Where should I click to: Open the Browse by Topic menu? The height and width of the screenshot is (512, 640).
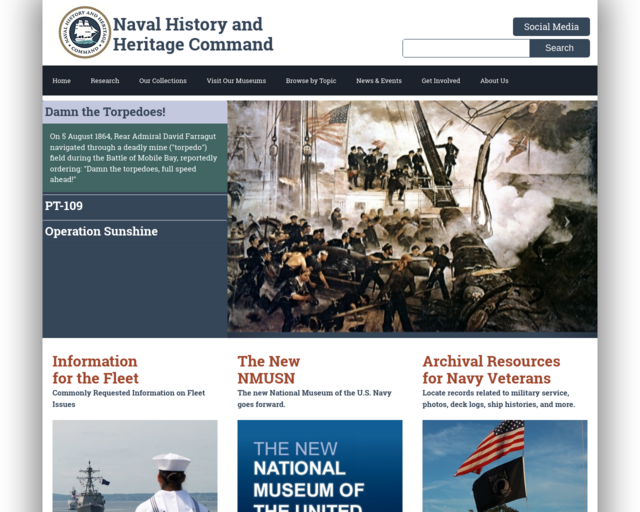[311, 81]
